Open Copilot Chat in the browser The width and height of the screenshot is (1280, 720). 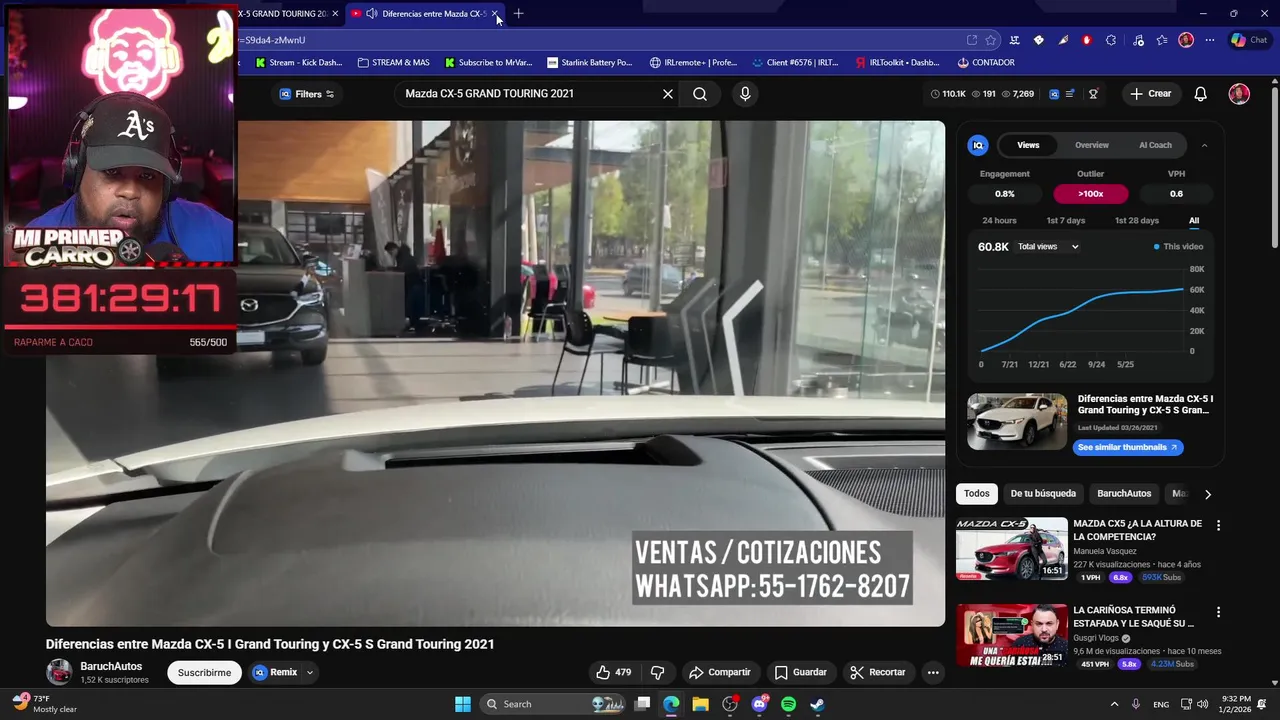click(x=1249, y=40)
